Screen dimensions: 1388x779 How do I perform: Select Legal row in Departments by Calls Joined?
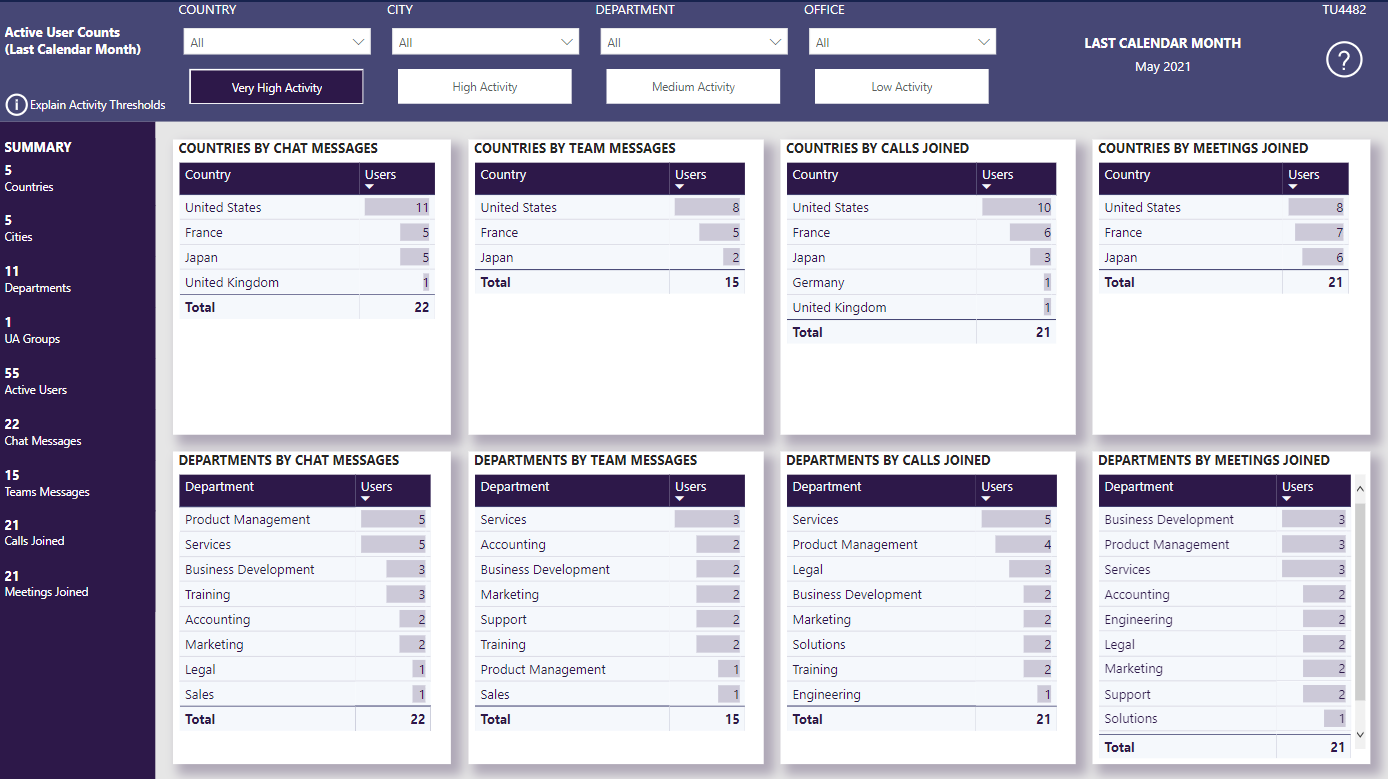point(921,570)
